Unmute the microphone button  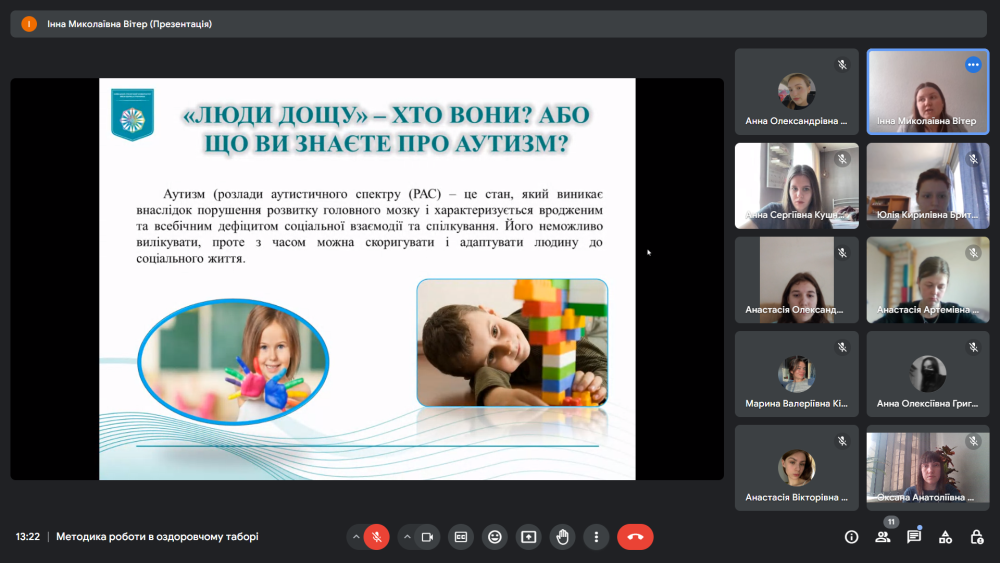click(377, 537)
